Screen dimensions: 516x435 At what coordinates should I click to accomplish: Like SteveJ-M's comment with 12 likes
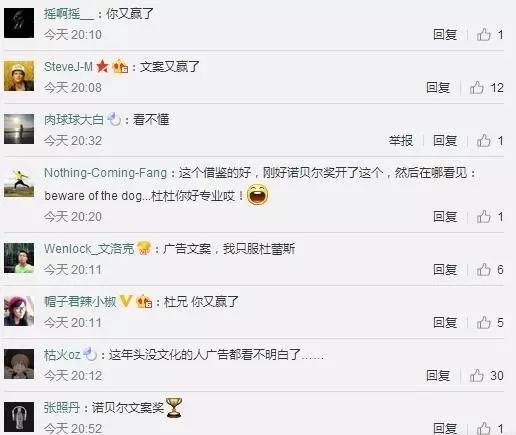click(x=477, y=88)
